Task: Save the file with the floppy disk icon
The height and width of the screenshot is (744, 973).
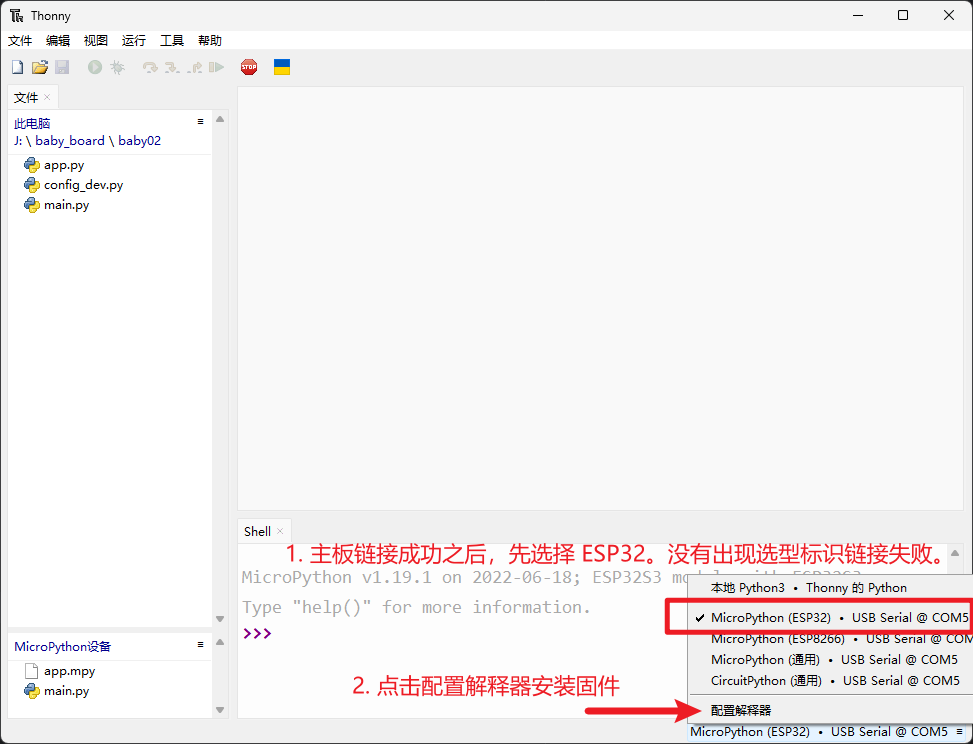Action: 62,67
